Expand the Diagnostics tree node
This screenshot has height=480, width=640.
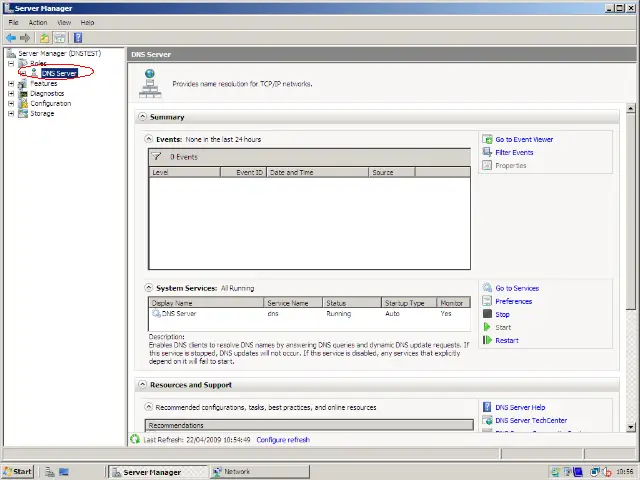pyautogui.click(x=11, y=93)
